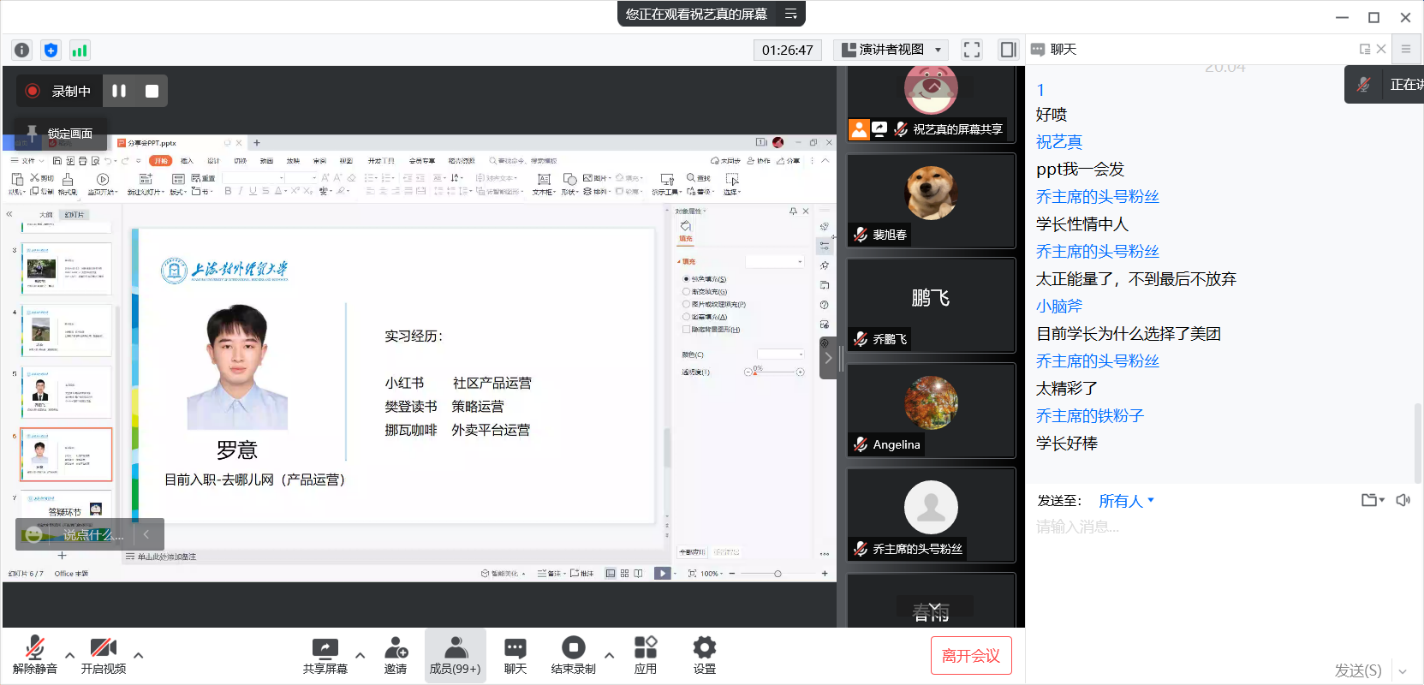This screenshot has width=1424, height=685.
Task: Open chat folder file icon
Action: (x=1370, y=500)
